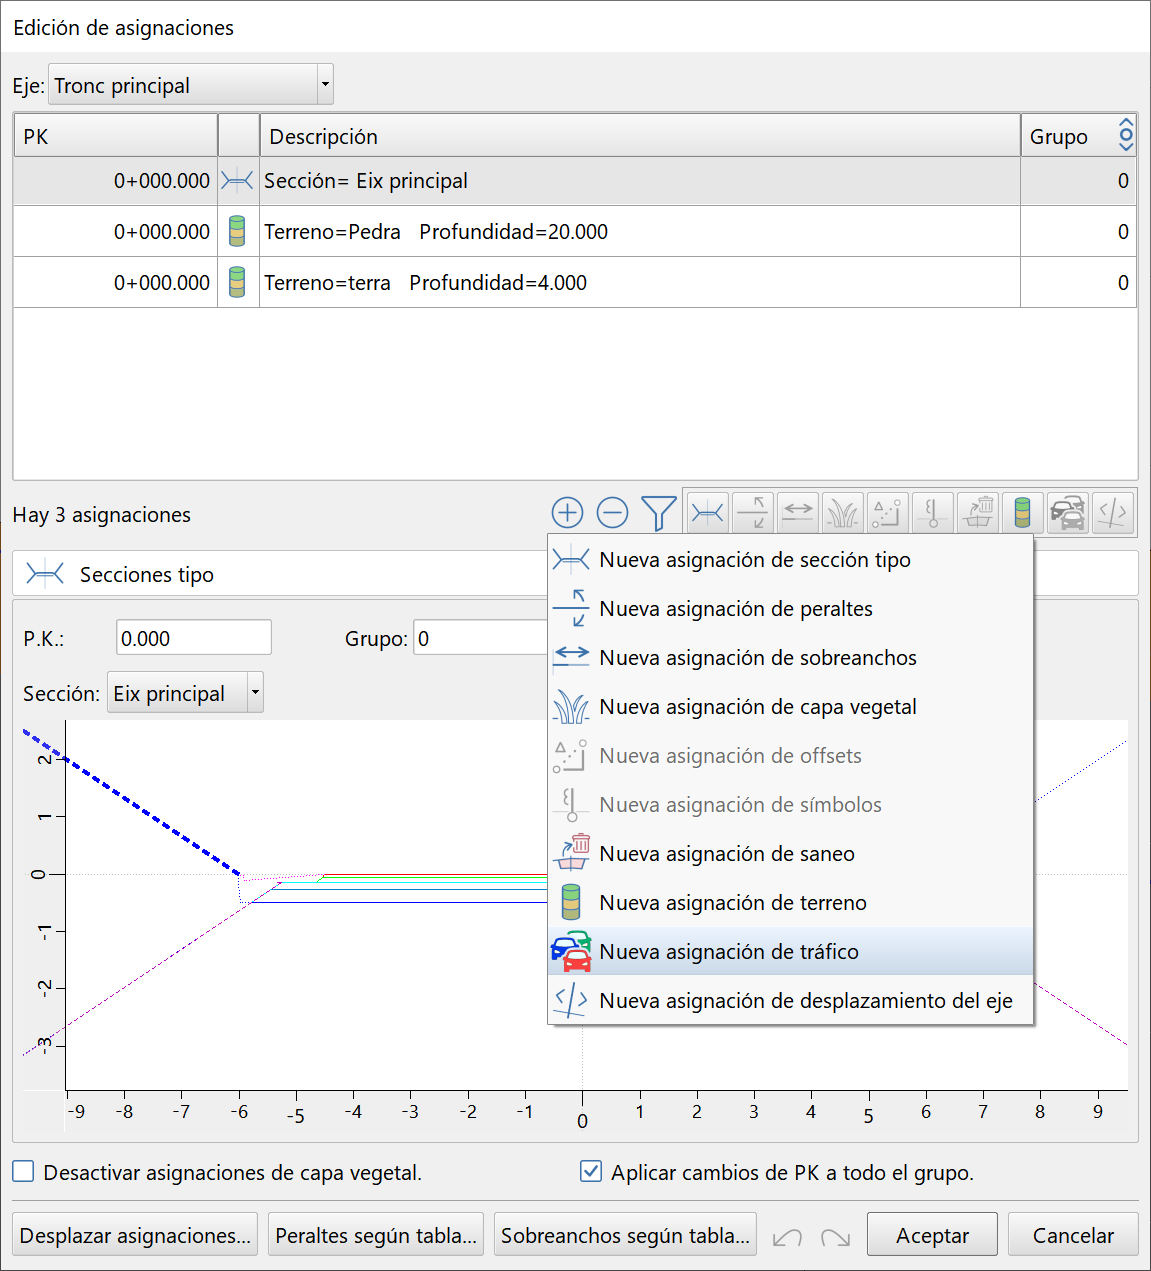Click the Aceptar button

coord(931,1236)
